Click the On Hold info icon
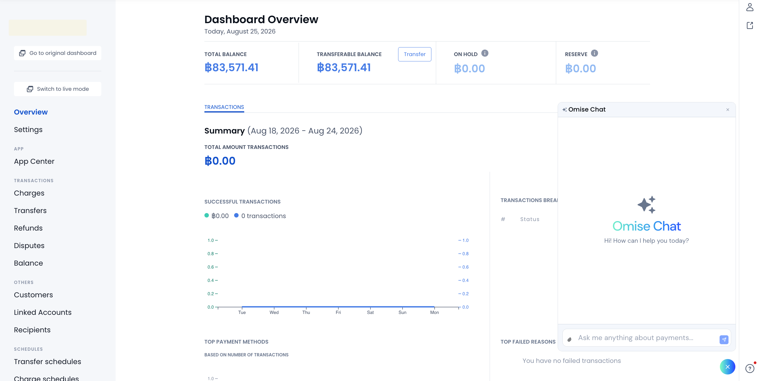 [x=485, y=53]
